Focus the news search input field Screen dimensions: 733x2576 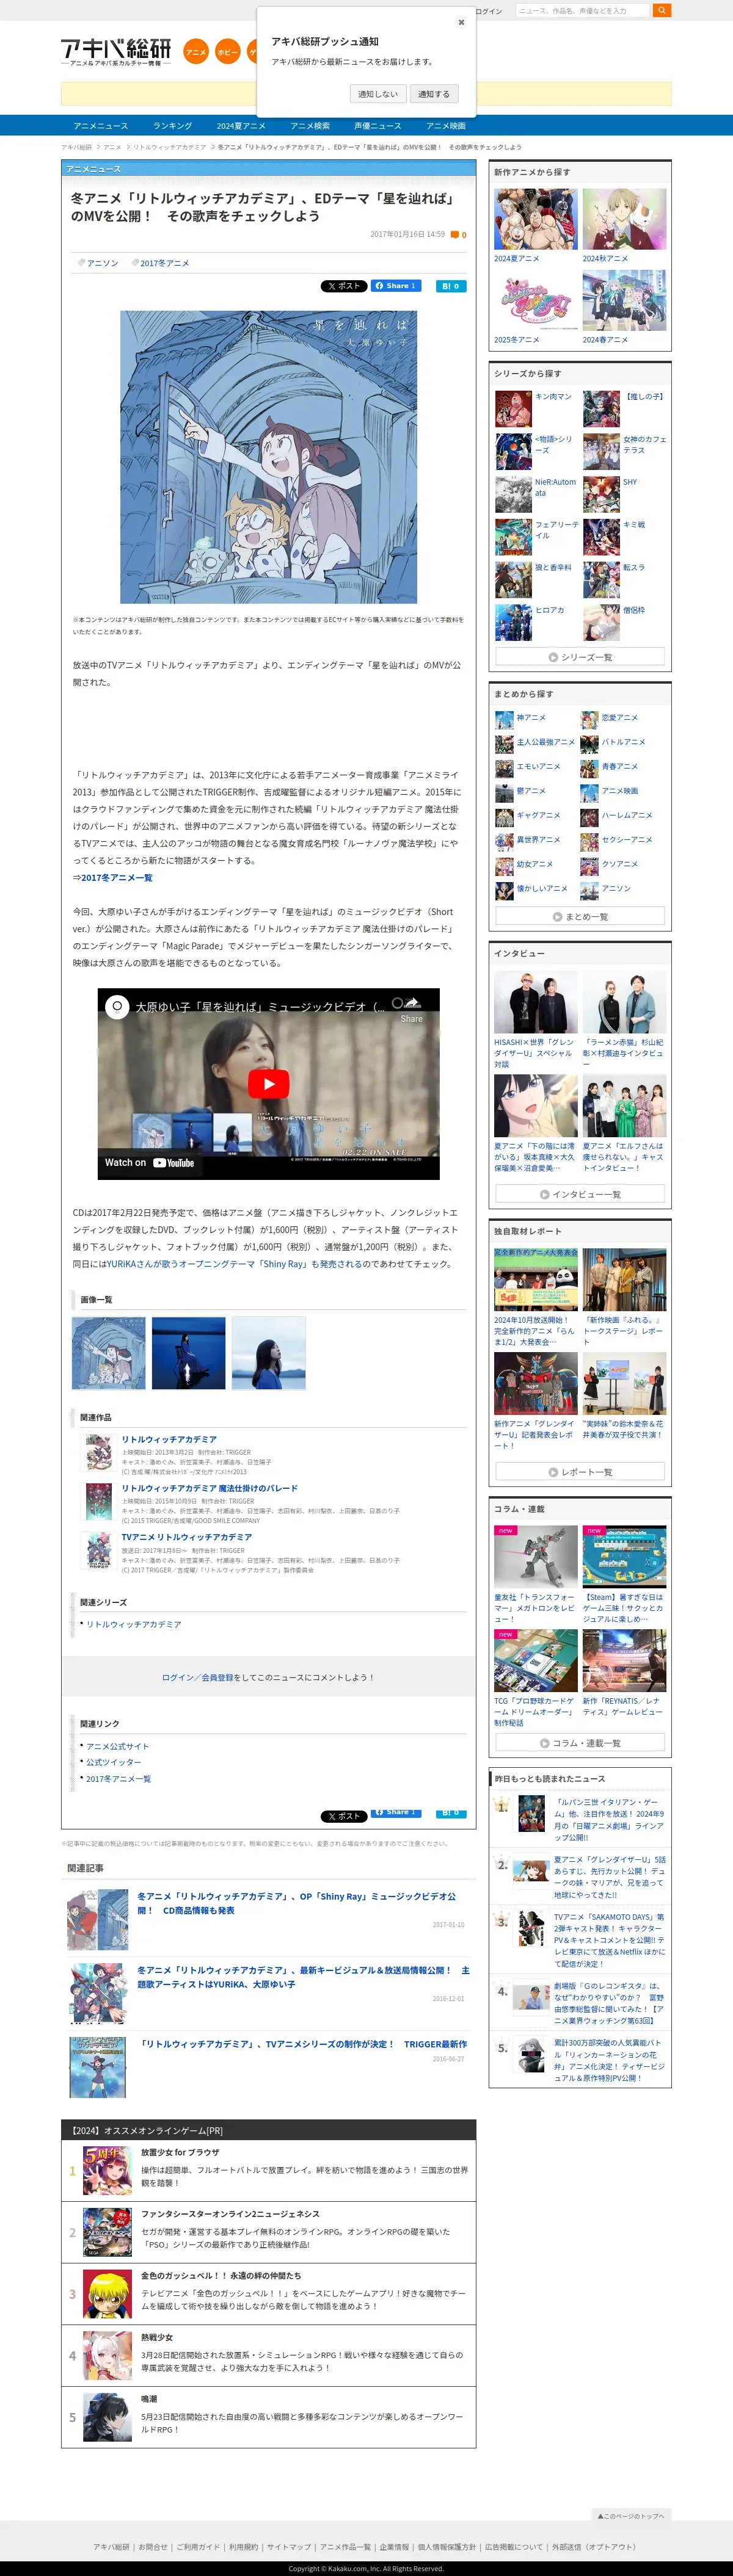582,11
